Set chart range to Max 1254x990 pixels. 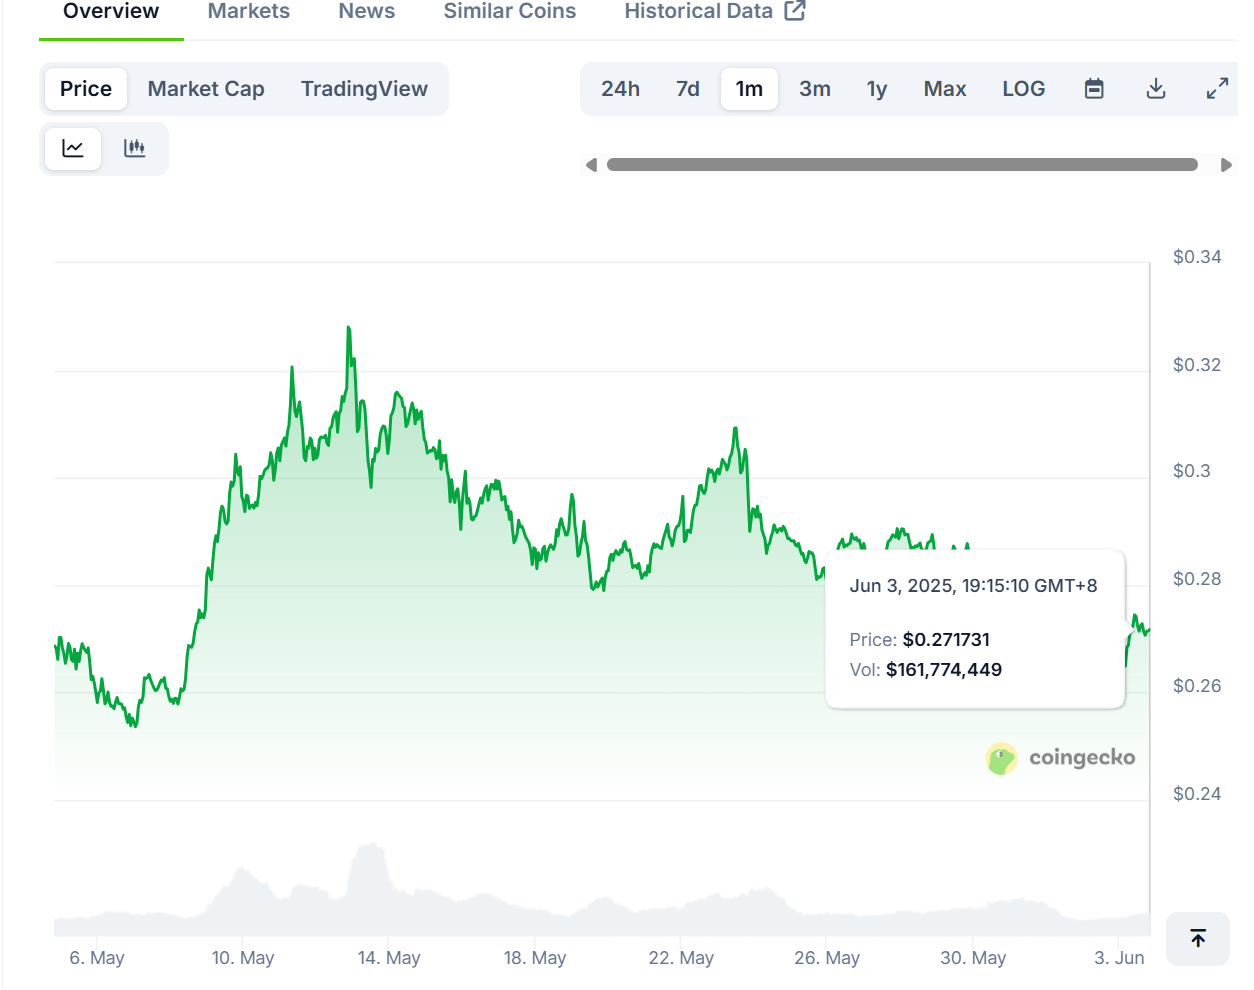(x=945, y=89)
